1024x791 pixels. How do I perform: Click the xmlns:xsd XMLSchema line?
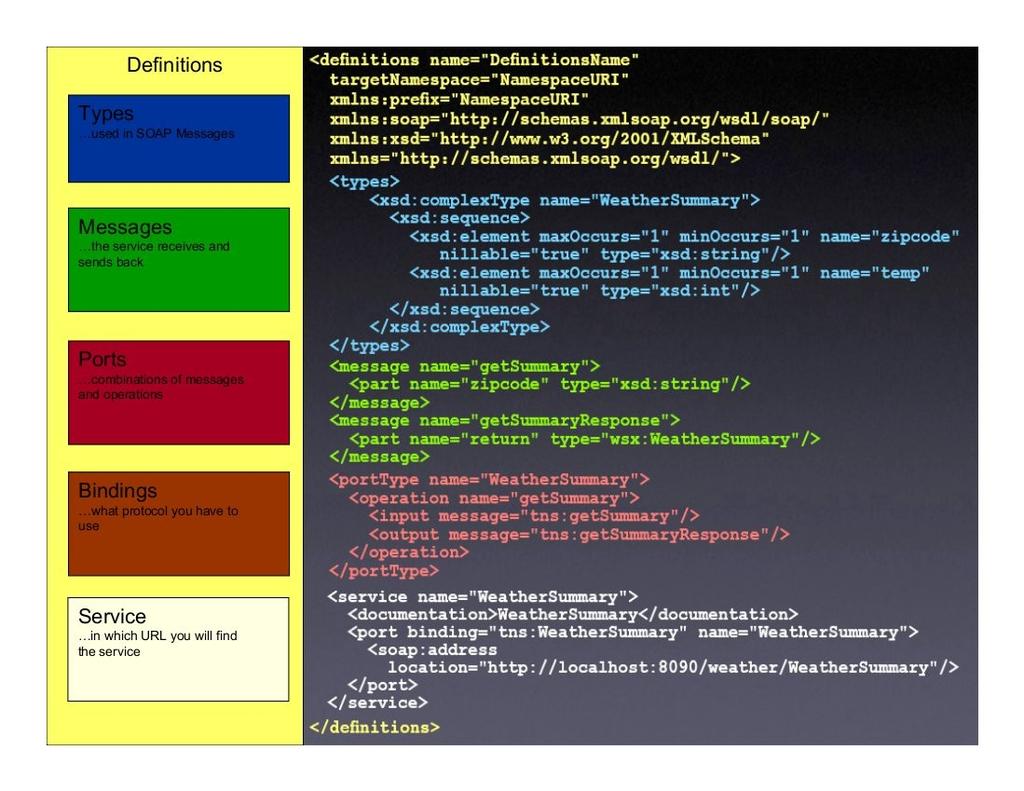pyautogui.click(x=549, y=139)
